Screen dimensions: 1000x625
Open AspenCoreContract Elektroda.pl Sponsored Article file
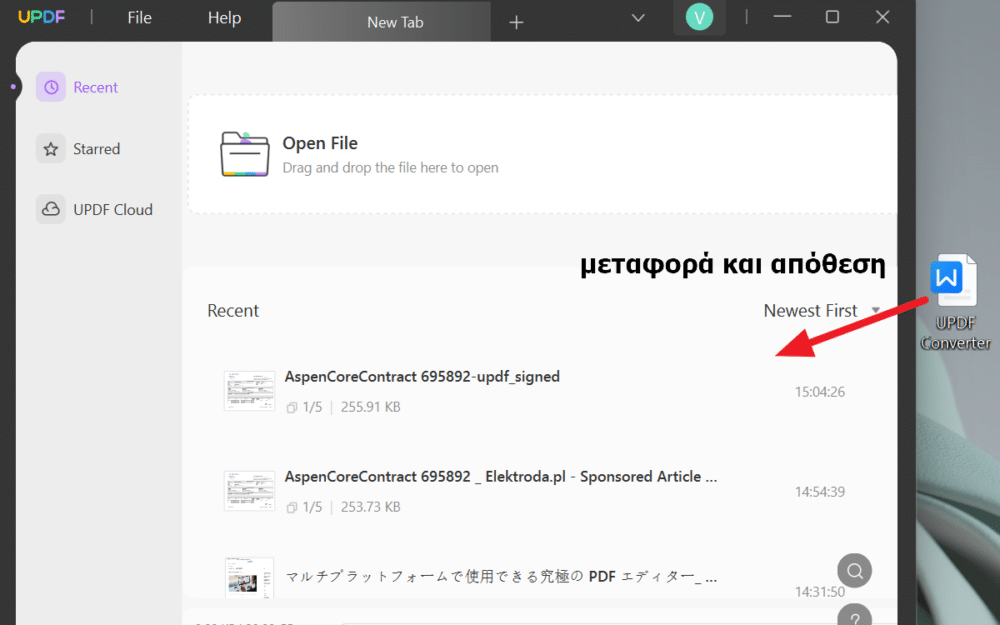coord(500,477)
